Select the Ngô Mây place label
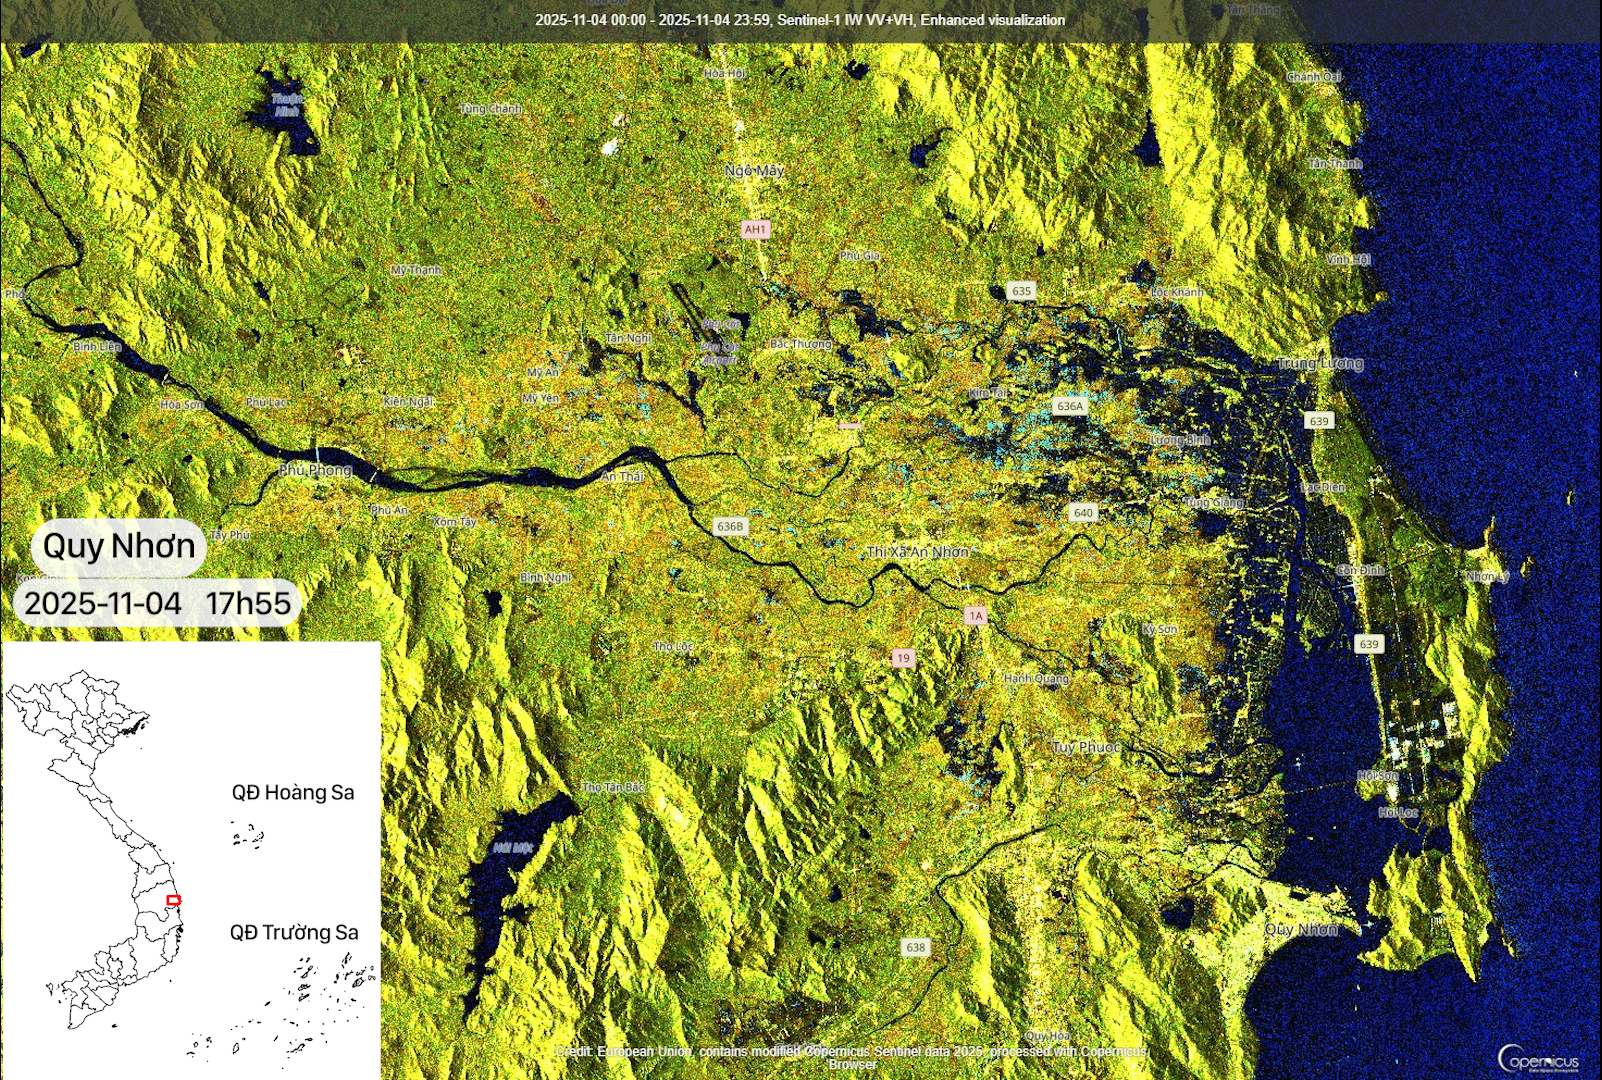Viewport: 1602px width, 1080px height. pyautogui.click(x=755, y=171)
